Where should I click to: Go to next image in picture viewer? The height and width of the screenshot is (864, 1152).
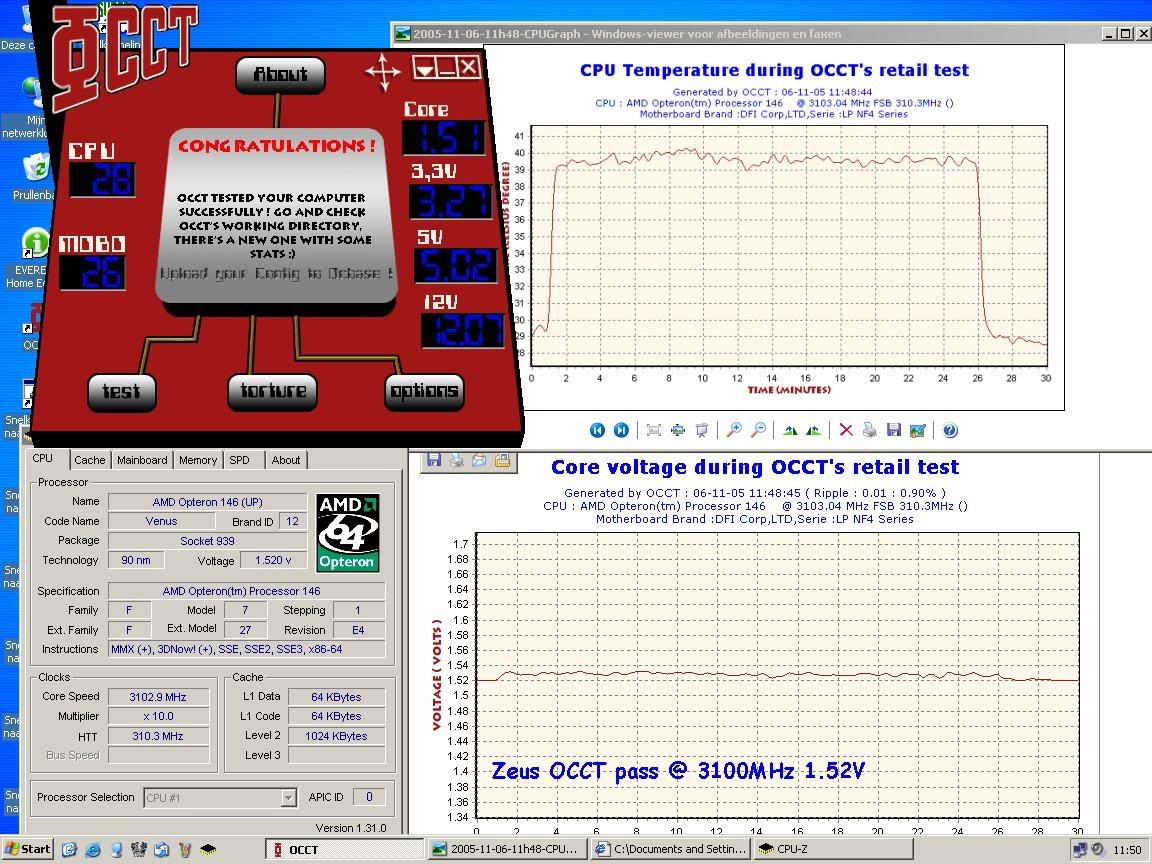pyautogui.click(x=622, y=431)
